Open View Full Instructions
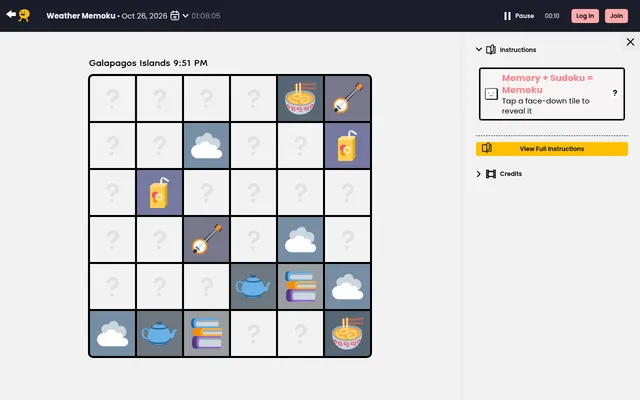Screen dimensions: 640x400 [552, 149]
